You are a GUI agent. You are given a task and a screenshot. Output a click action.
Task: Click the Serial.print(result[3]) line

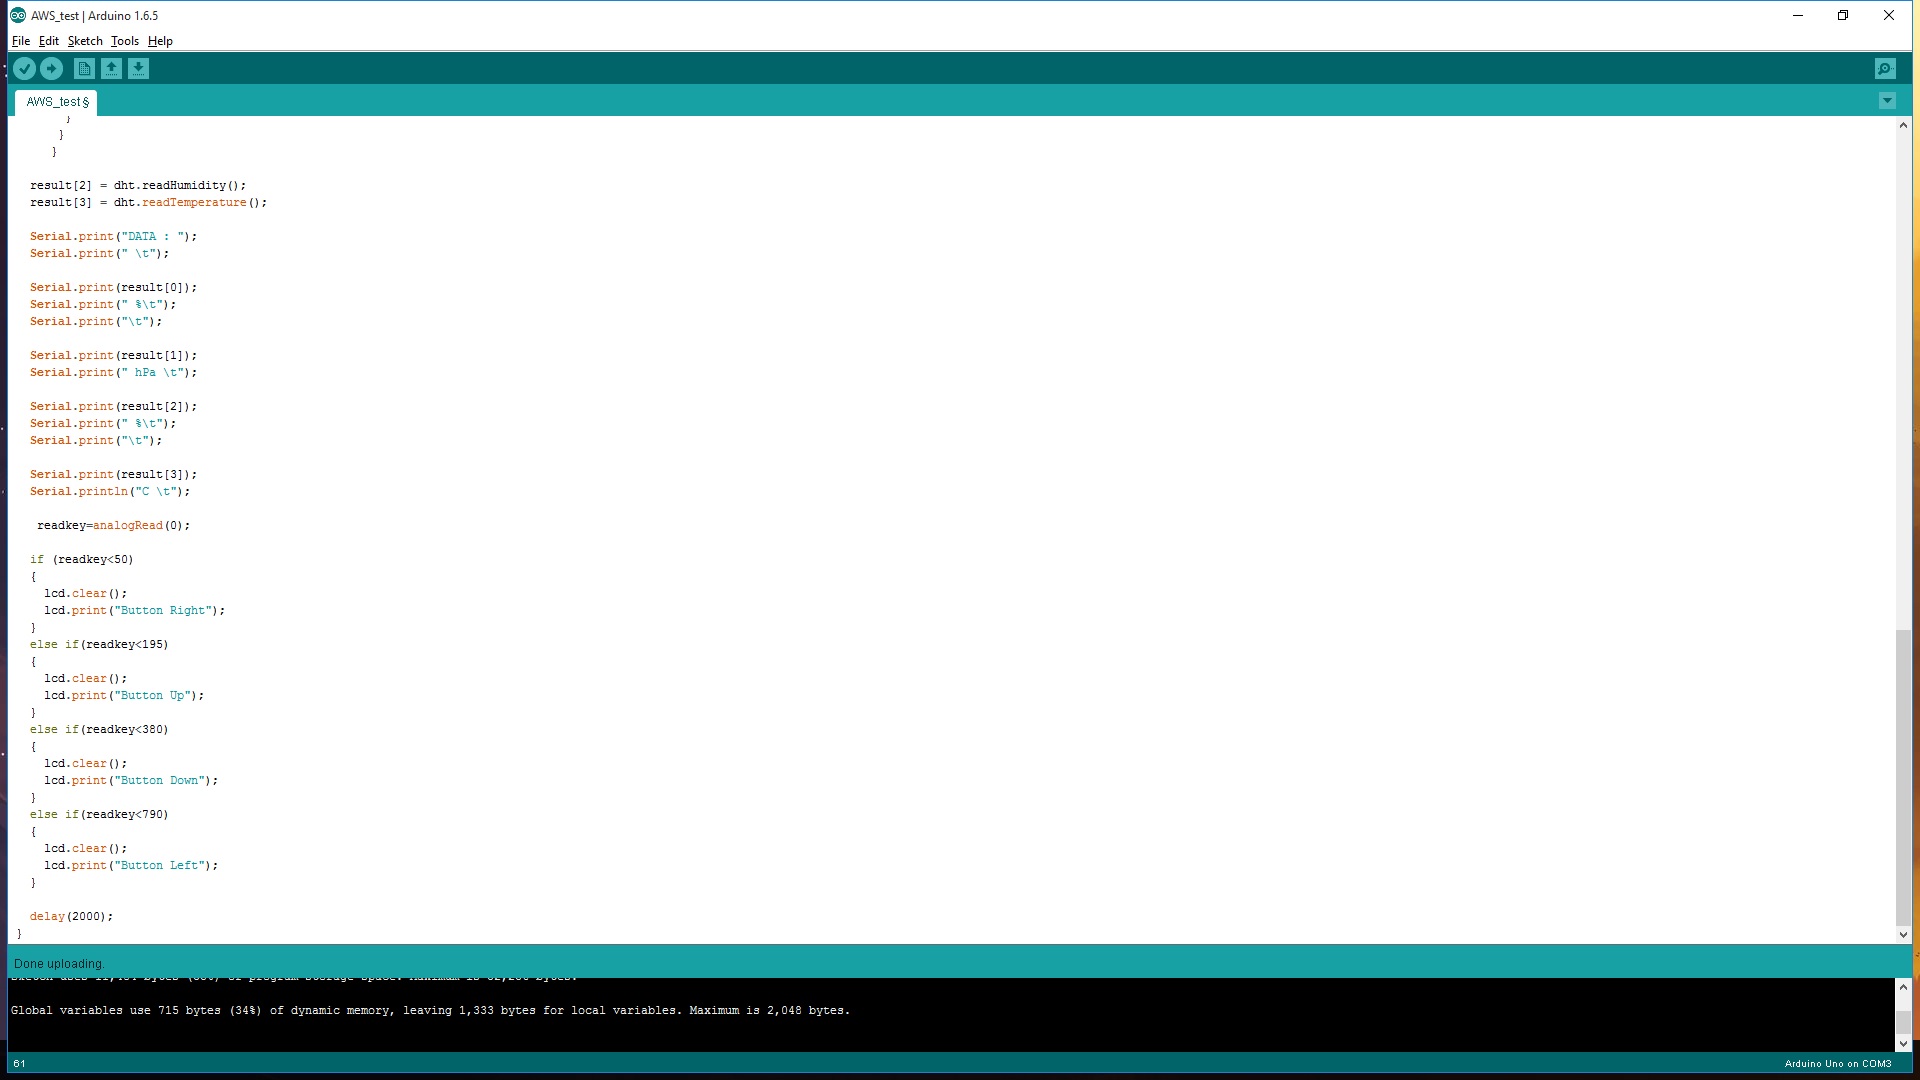tap(113, 475)
